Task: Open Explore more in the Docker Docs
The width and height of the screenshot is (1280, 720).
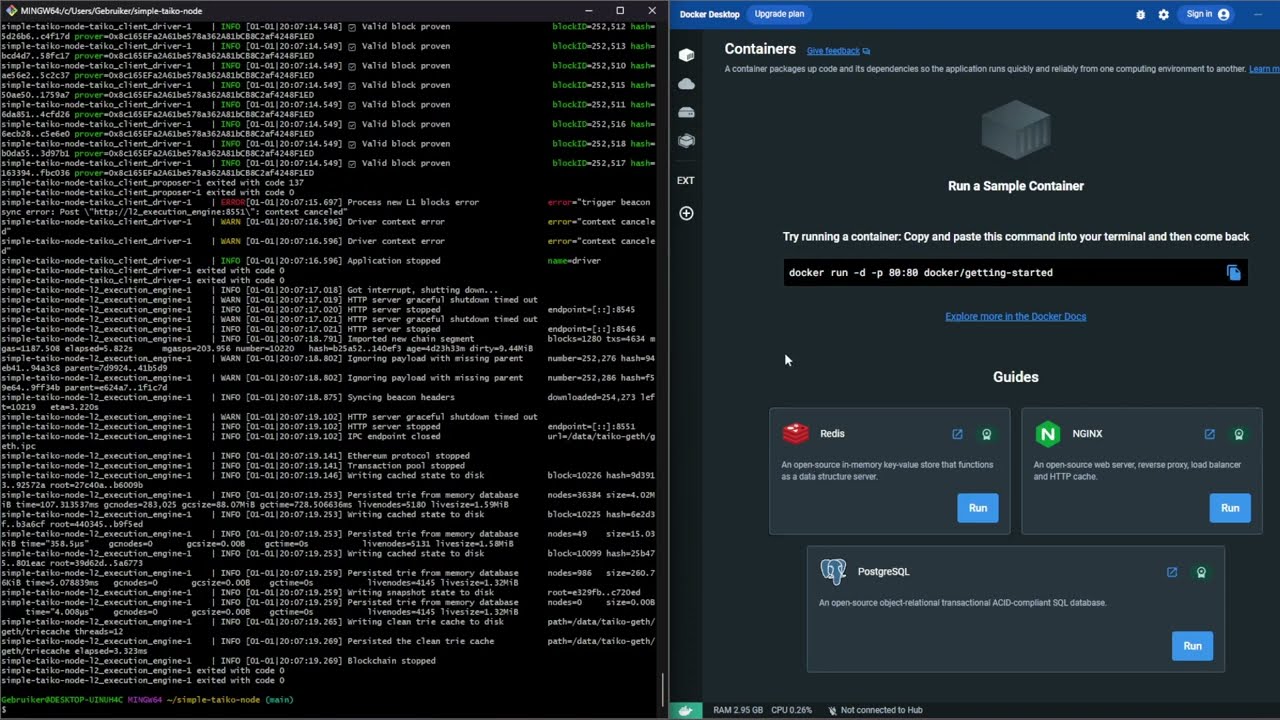Action: tap(1015, 316)
